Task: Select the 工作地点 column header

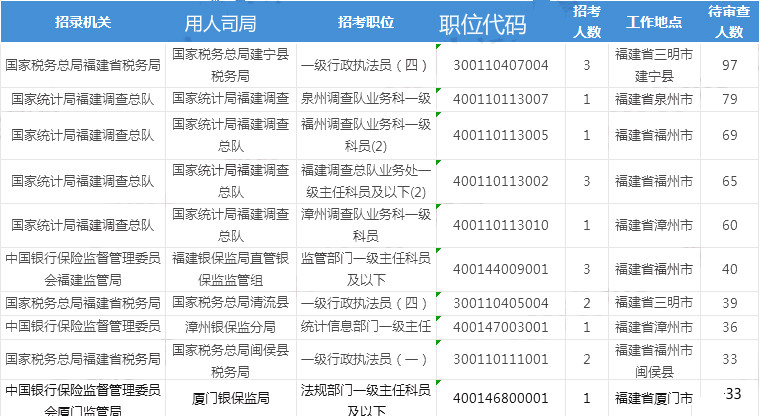Action: (x=654, y=22)
